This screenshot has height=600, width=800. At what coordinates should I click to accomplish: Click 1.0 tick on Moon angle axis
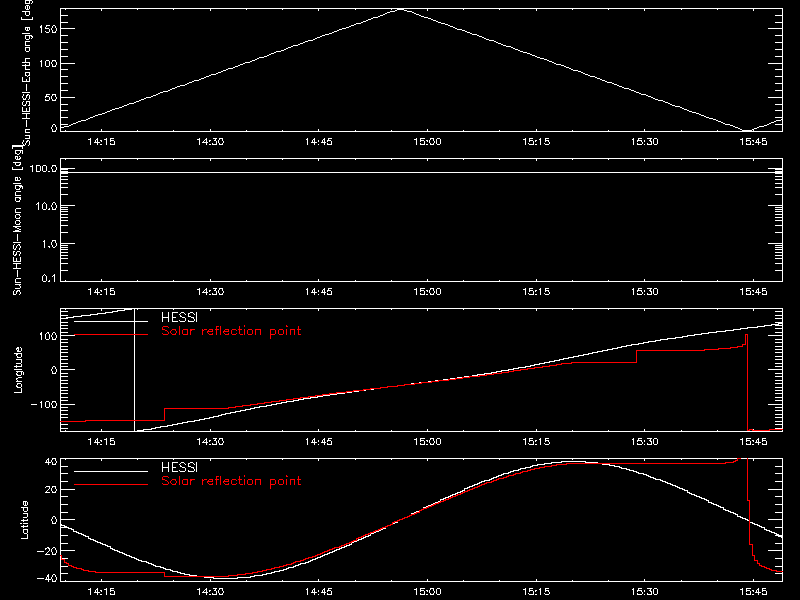tap(49, 244)
